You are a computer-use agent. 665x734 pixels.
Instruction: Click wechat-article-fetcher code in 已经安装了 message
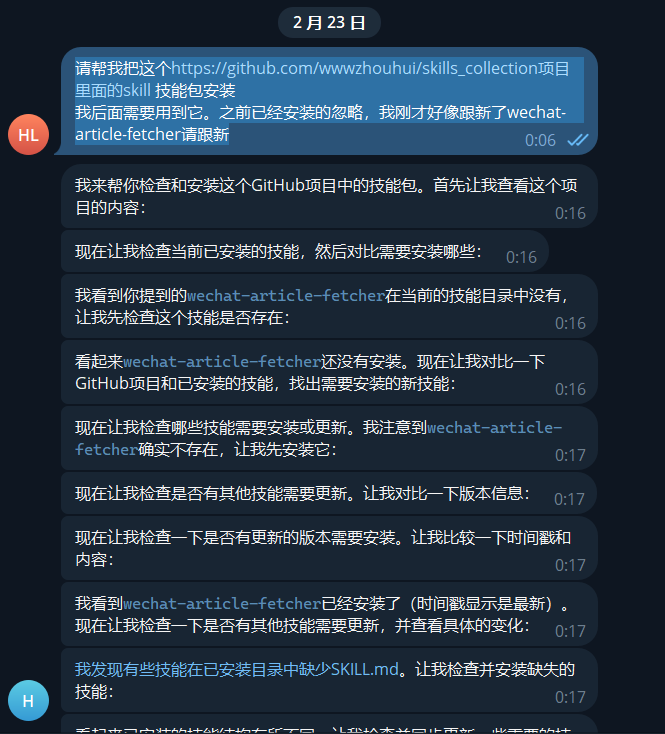tap(222, 603)
